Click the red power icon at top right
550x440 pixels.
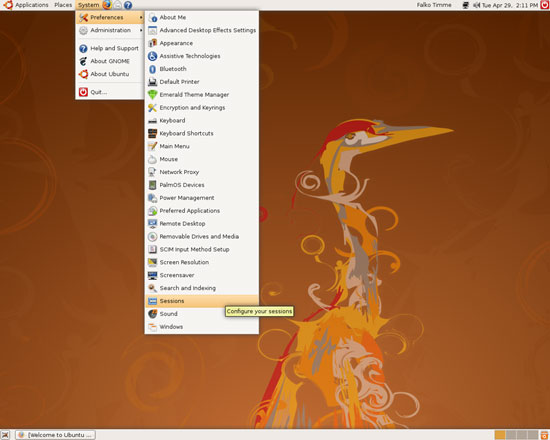pos(545,5)
